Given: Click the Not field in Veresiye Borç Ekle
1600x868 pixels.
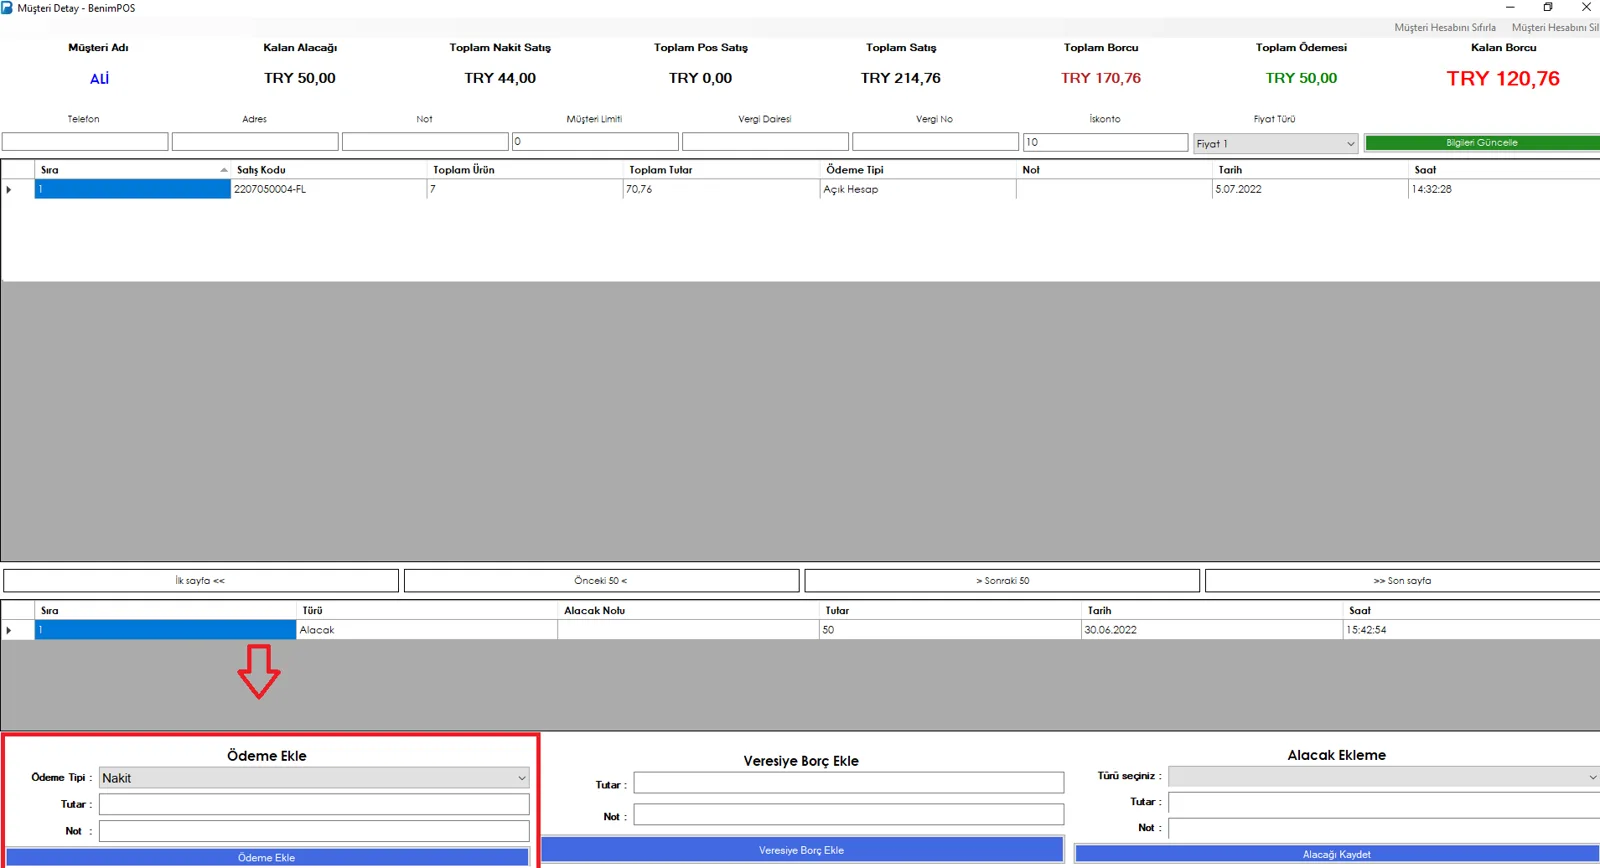Looking at the screenshot, I should click(x=848, y=815).
